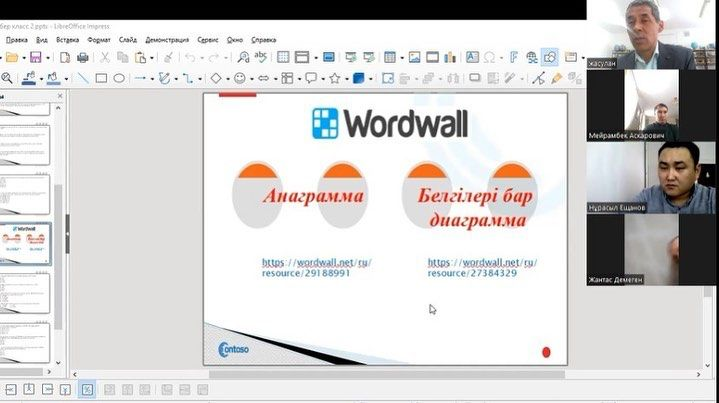719x403 pixels.
Task: Select the blue 3D Objects tool
Action: (x=359, y=78)
